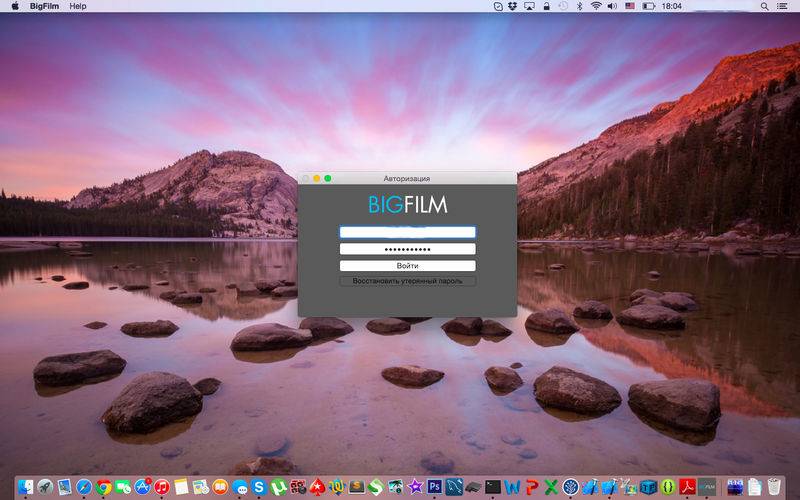The image size is (800, 500).
Task: Launch Safari from the dock
Action: tap(84, 487)
